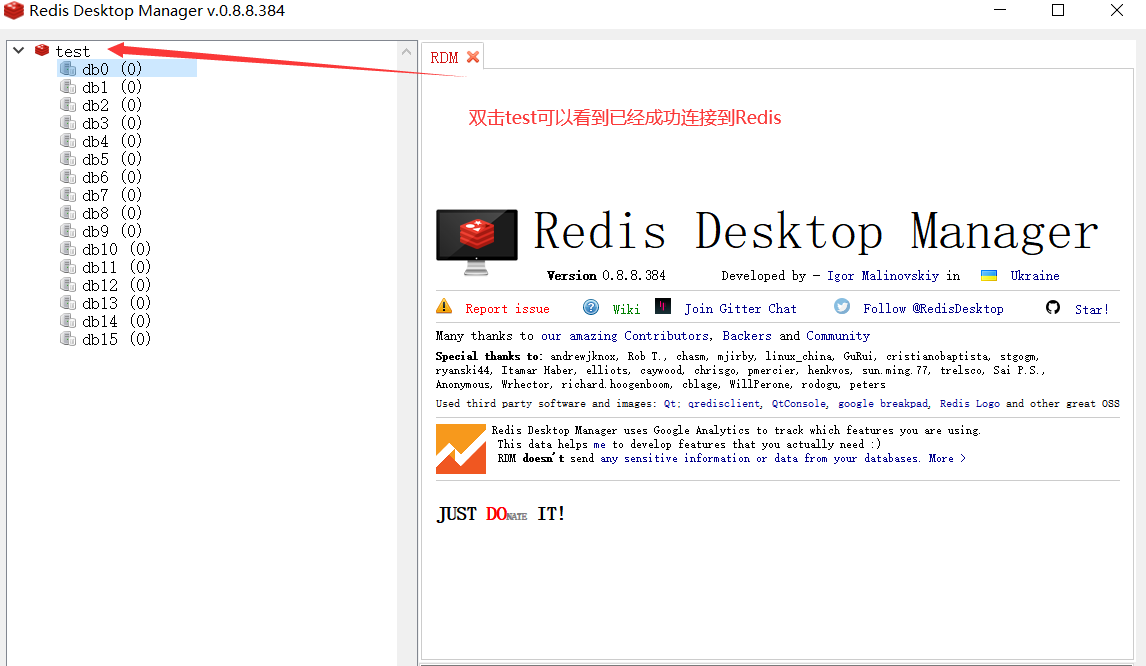Image resolution: width=1146 pixels, height=666 pixels.
Task: Open the Backers link
Action: click(746, 336)
